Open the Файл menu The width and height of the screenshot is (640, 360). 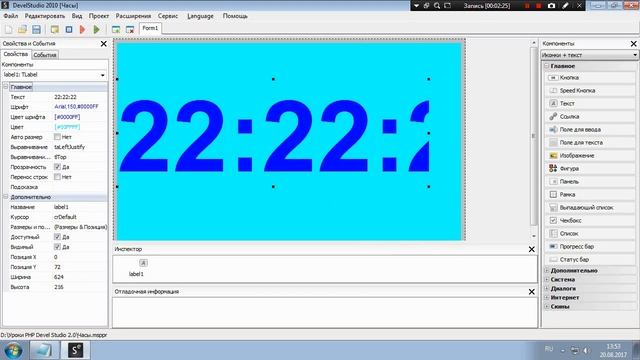pyautogui.click(x=11, y=16)
